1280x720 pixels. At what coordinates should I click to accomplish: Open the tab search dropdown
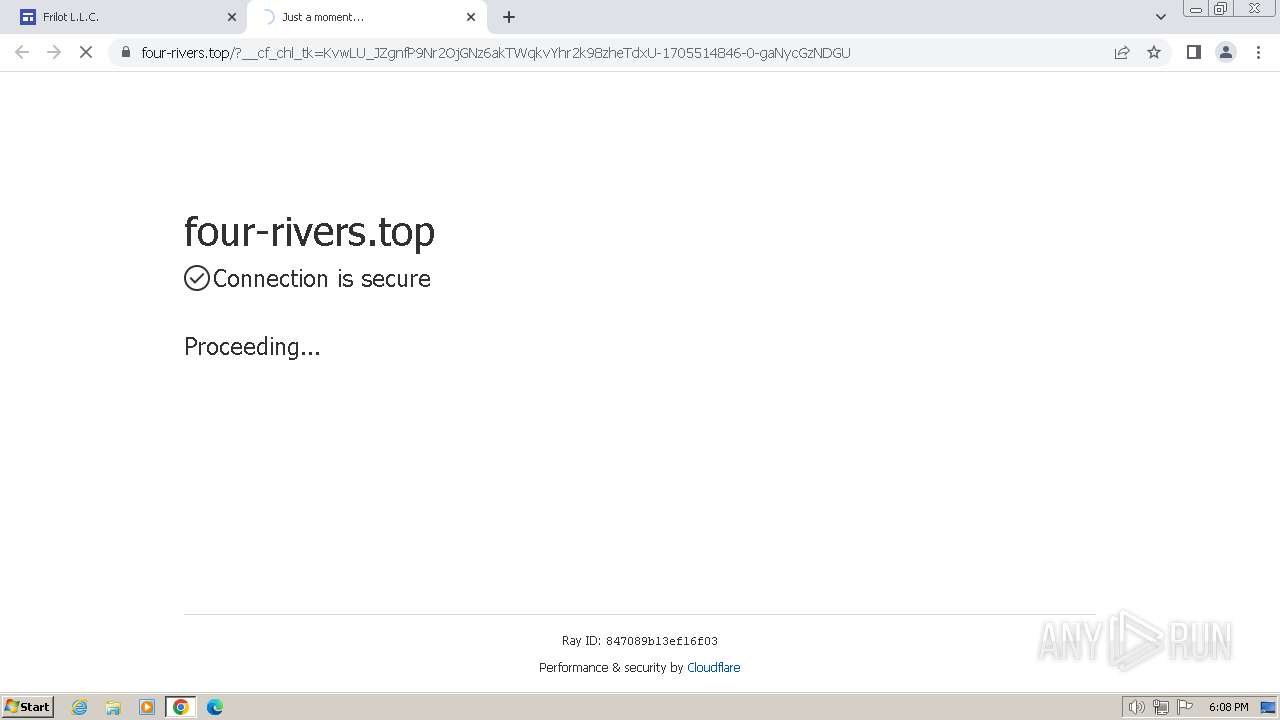click(1161, 17)
